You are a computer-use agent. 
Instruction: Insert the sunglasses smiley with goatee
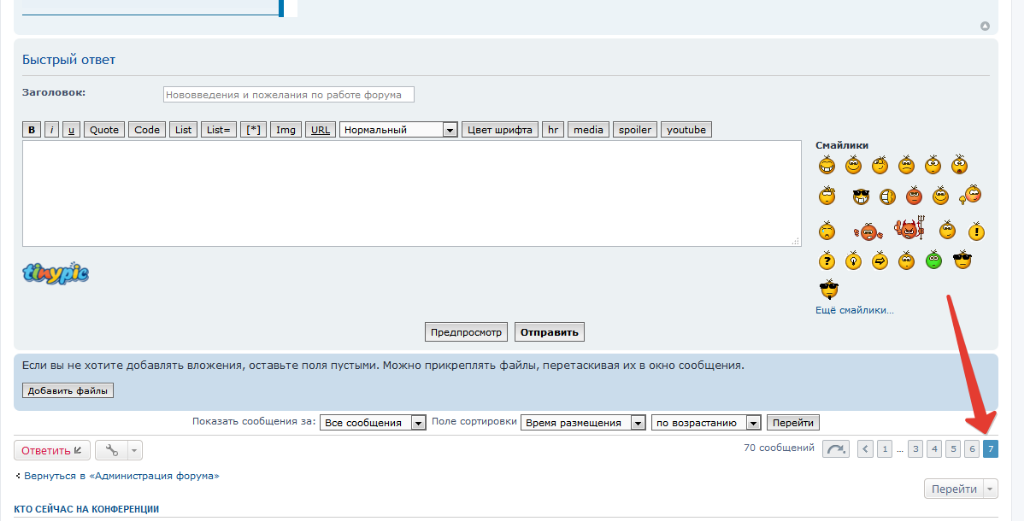pos(829,289)
